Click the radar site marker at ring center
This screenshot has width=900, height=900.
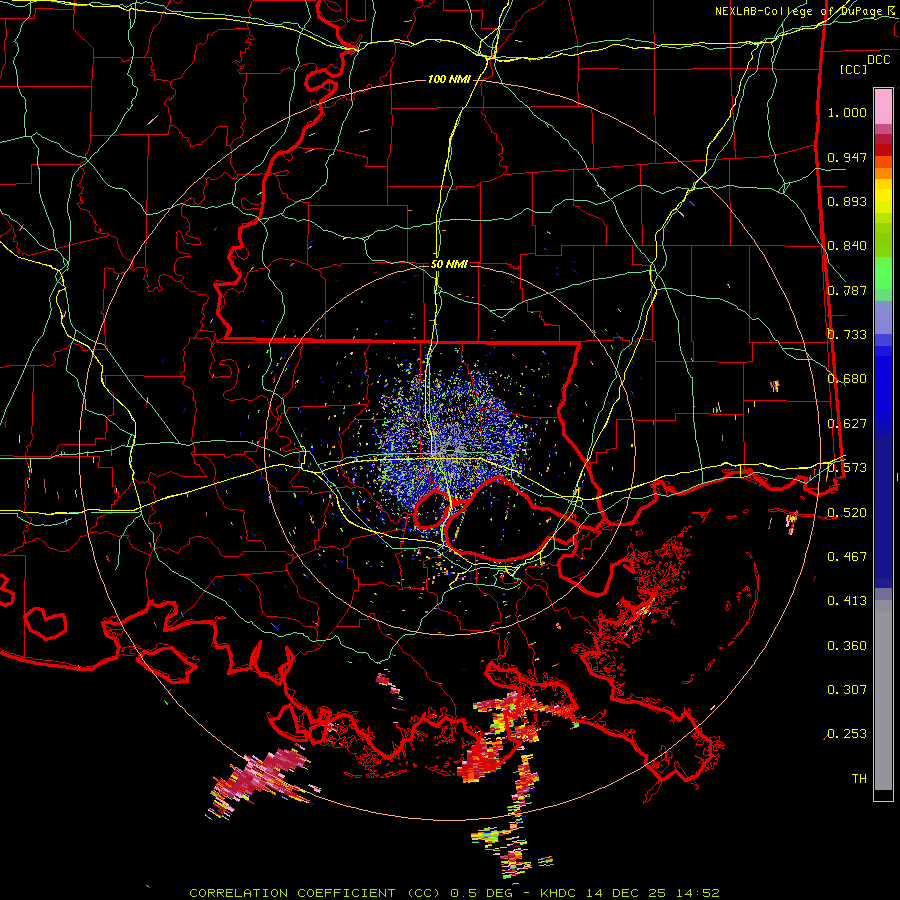tap(450, 451)
